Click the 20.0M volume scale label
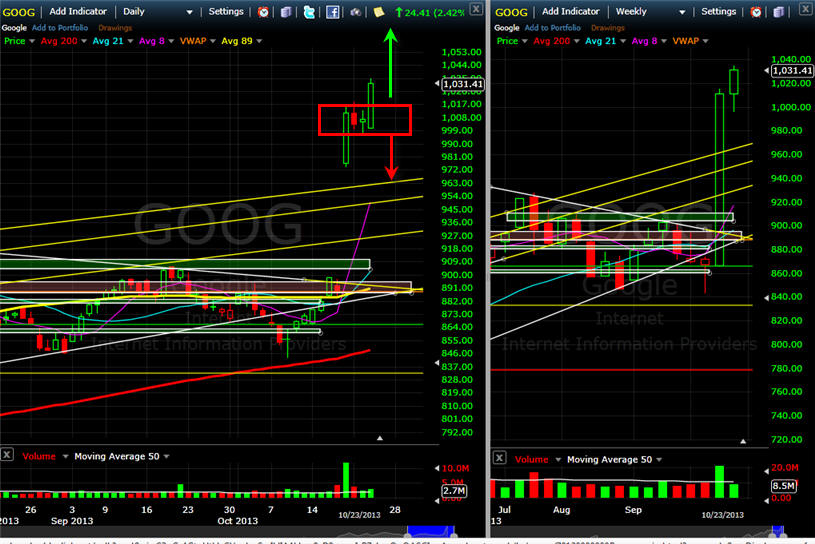This screenshot has height=544, width=815. (x=785, y=467)
